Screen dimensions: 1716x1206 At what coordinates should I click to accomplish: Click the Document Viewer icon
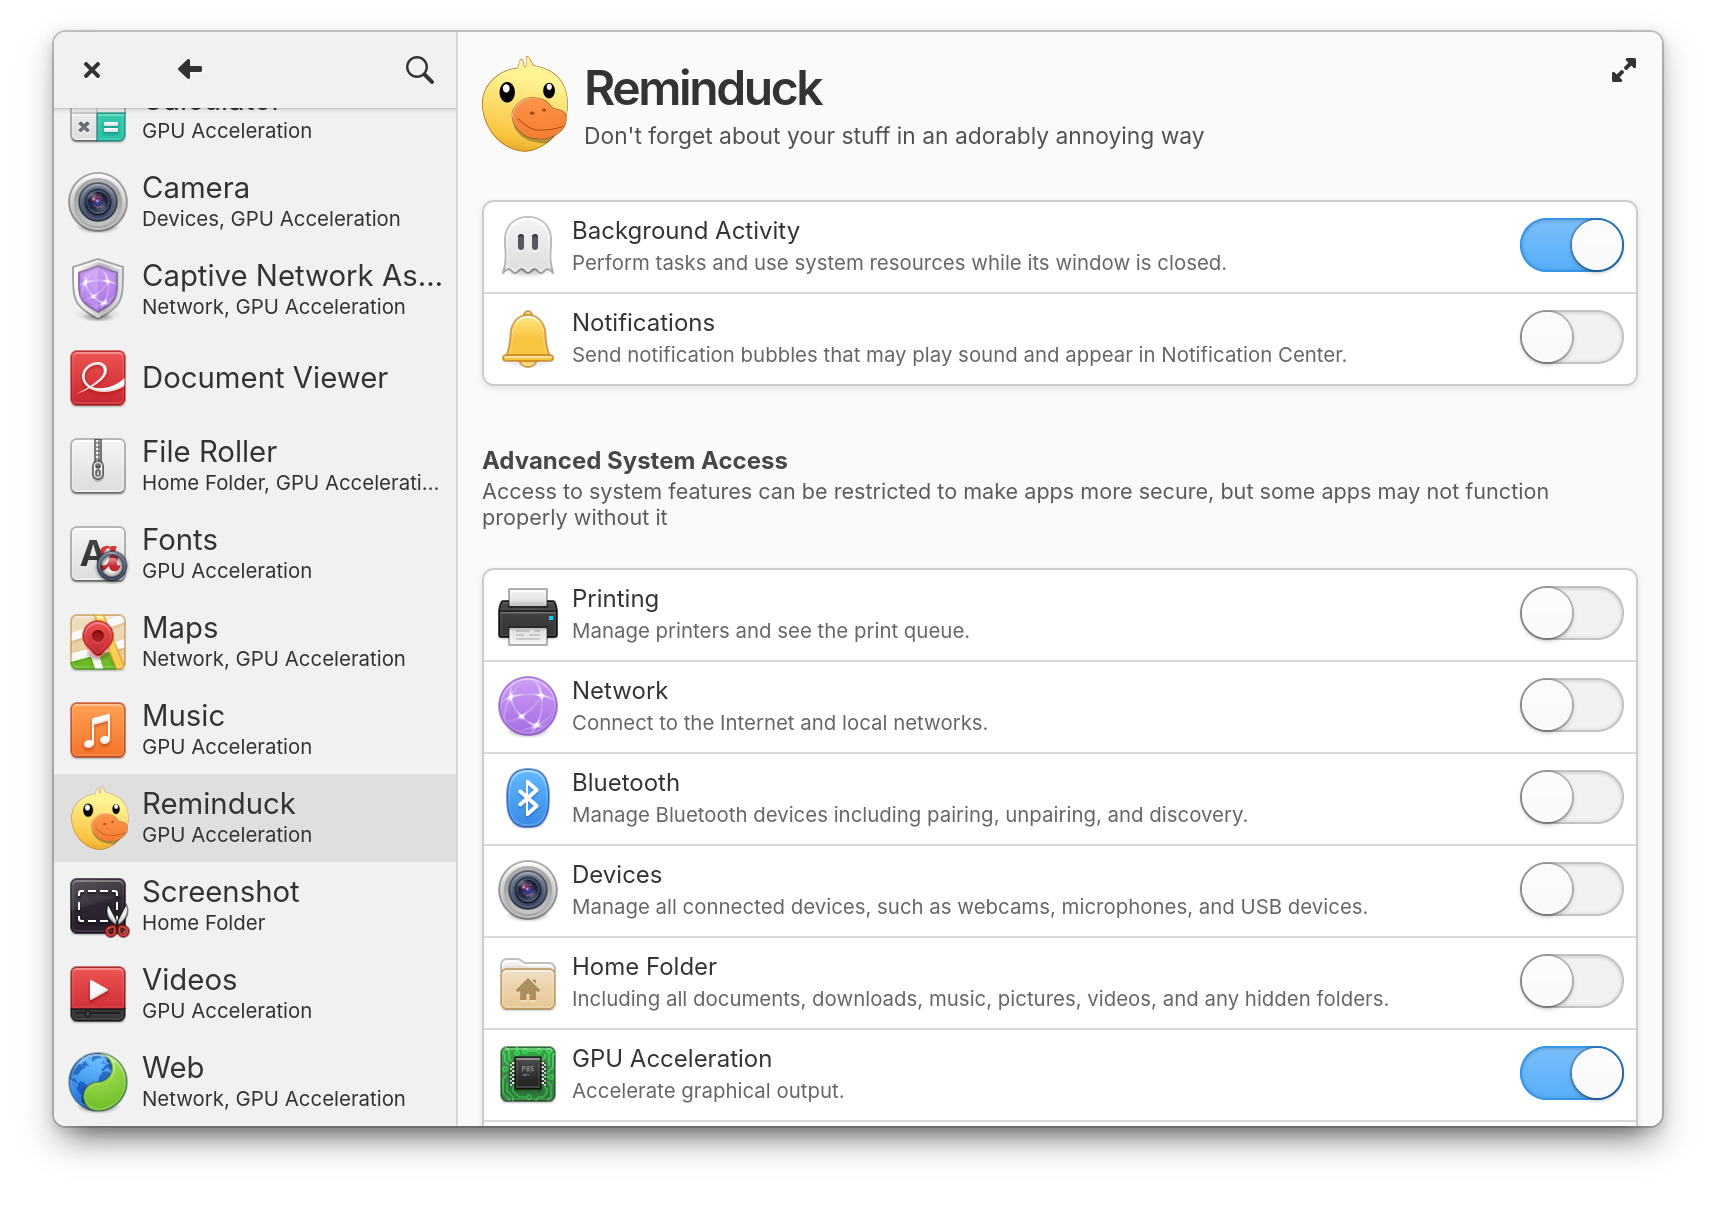point(98,378)
